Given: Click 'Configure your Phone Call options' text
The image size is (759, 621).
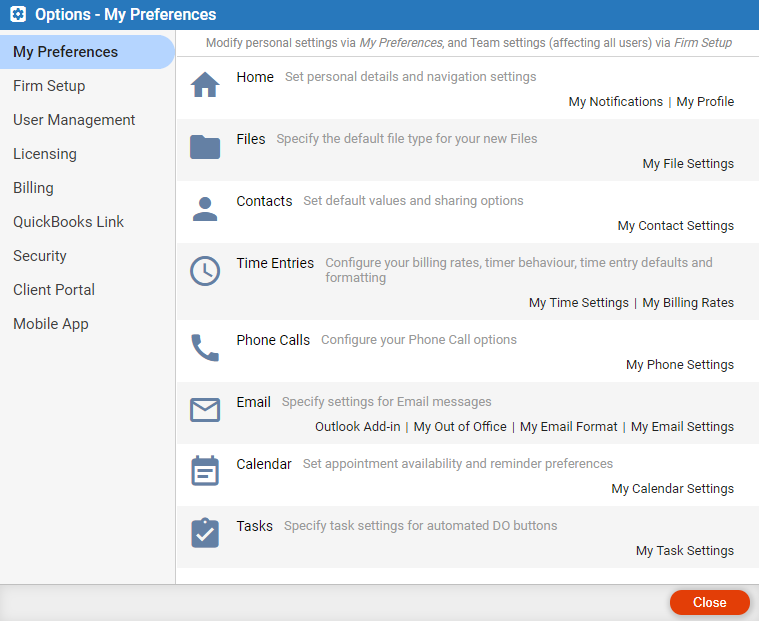Looking at the screenshot, I should pyautogui.click(x=419, y=340).
